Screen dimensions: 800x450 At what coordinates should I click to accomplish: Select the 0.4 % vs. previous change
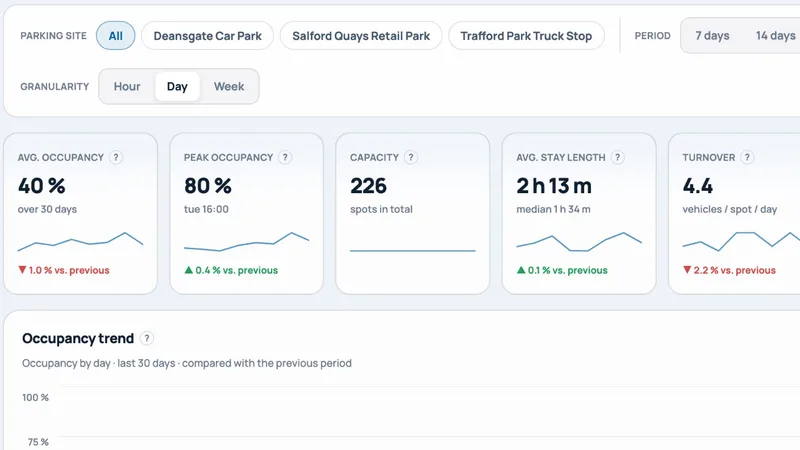[231, 270]
